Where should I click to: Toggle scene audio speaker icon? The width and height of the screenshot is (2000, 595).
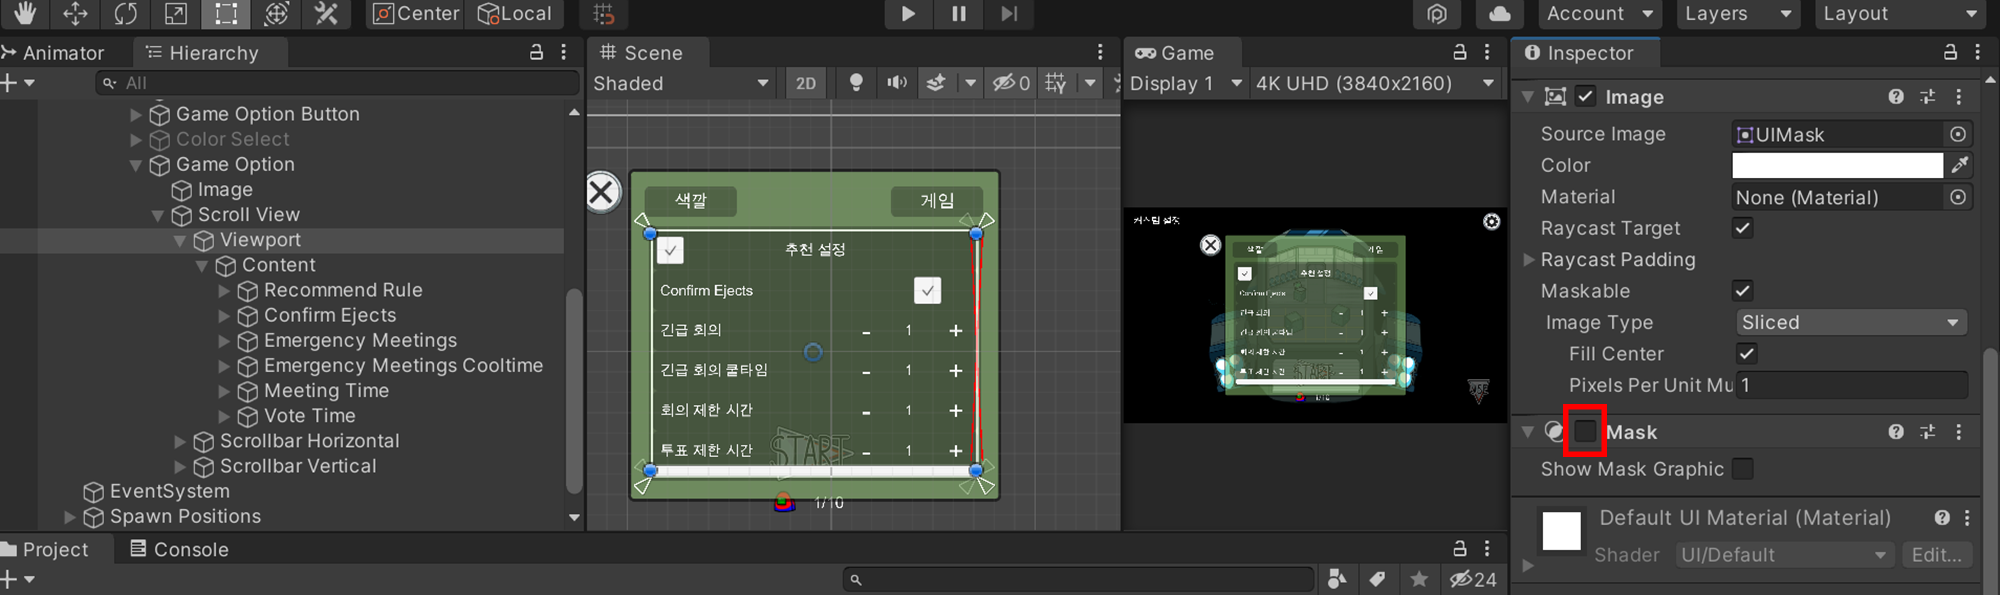(897, 83)
